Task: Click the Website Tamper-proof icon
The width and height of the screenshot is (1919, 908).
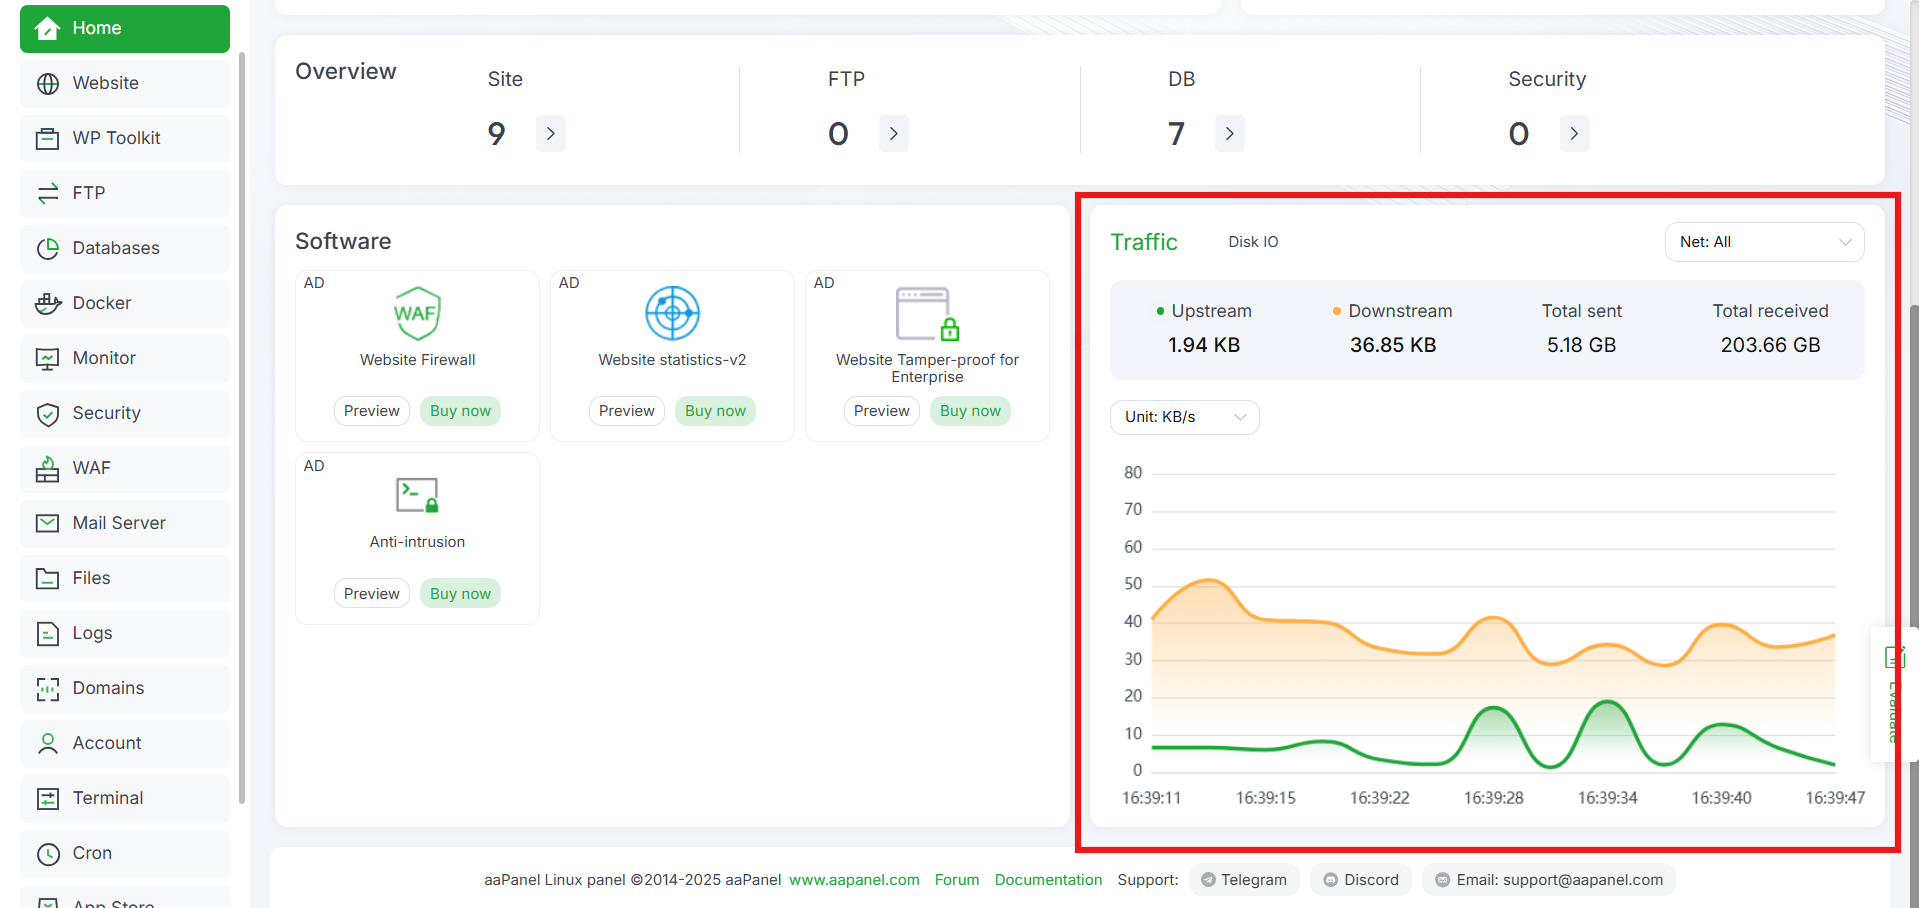Action: [x=927, y=314]
